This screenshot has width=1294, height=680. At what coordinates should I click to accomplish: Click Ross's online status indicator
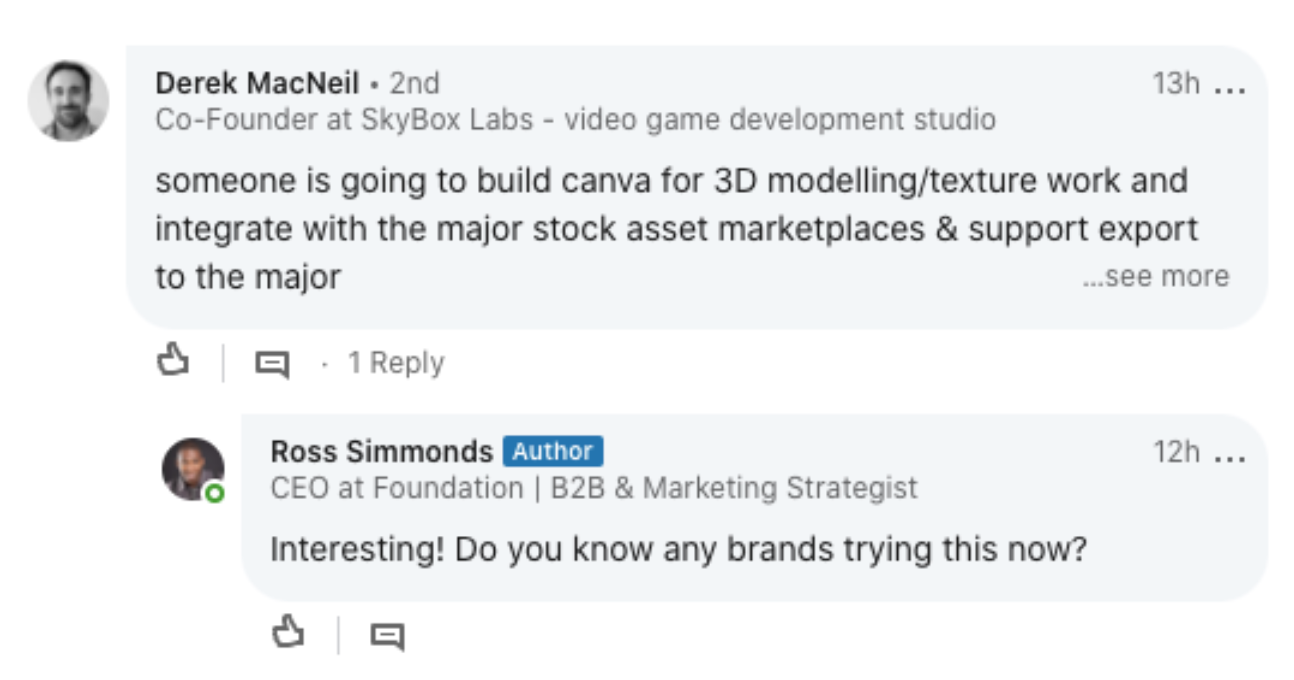tap(214, 493)
